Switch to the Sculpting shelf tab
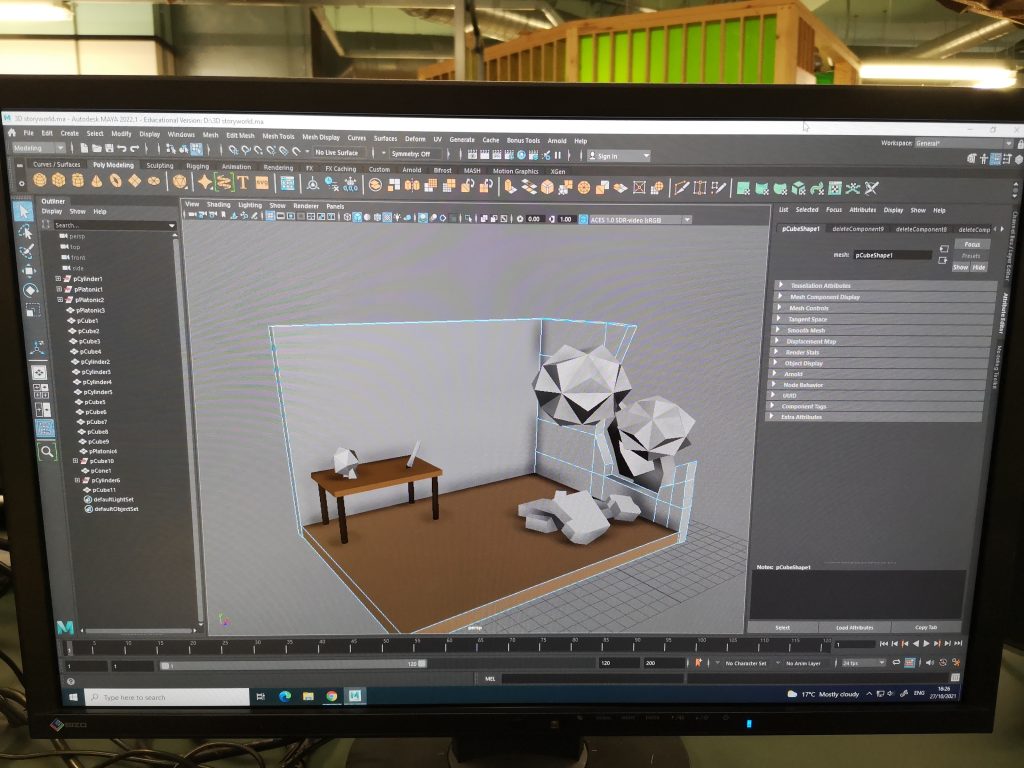The width and height of the screenshot is (1024, 768). pos(160,166)
